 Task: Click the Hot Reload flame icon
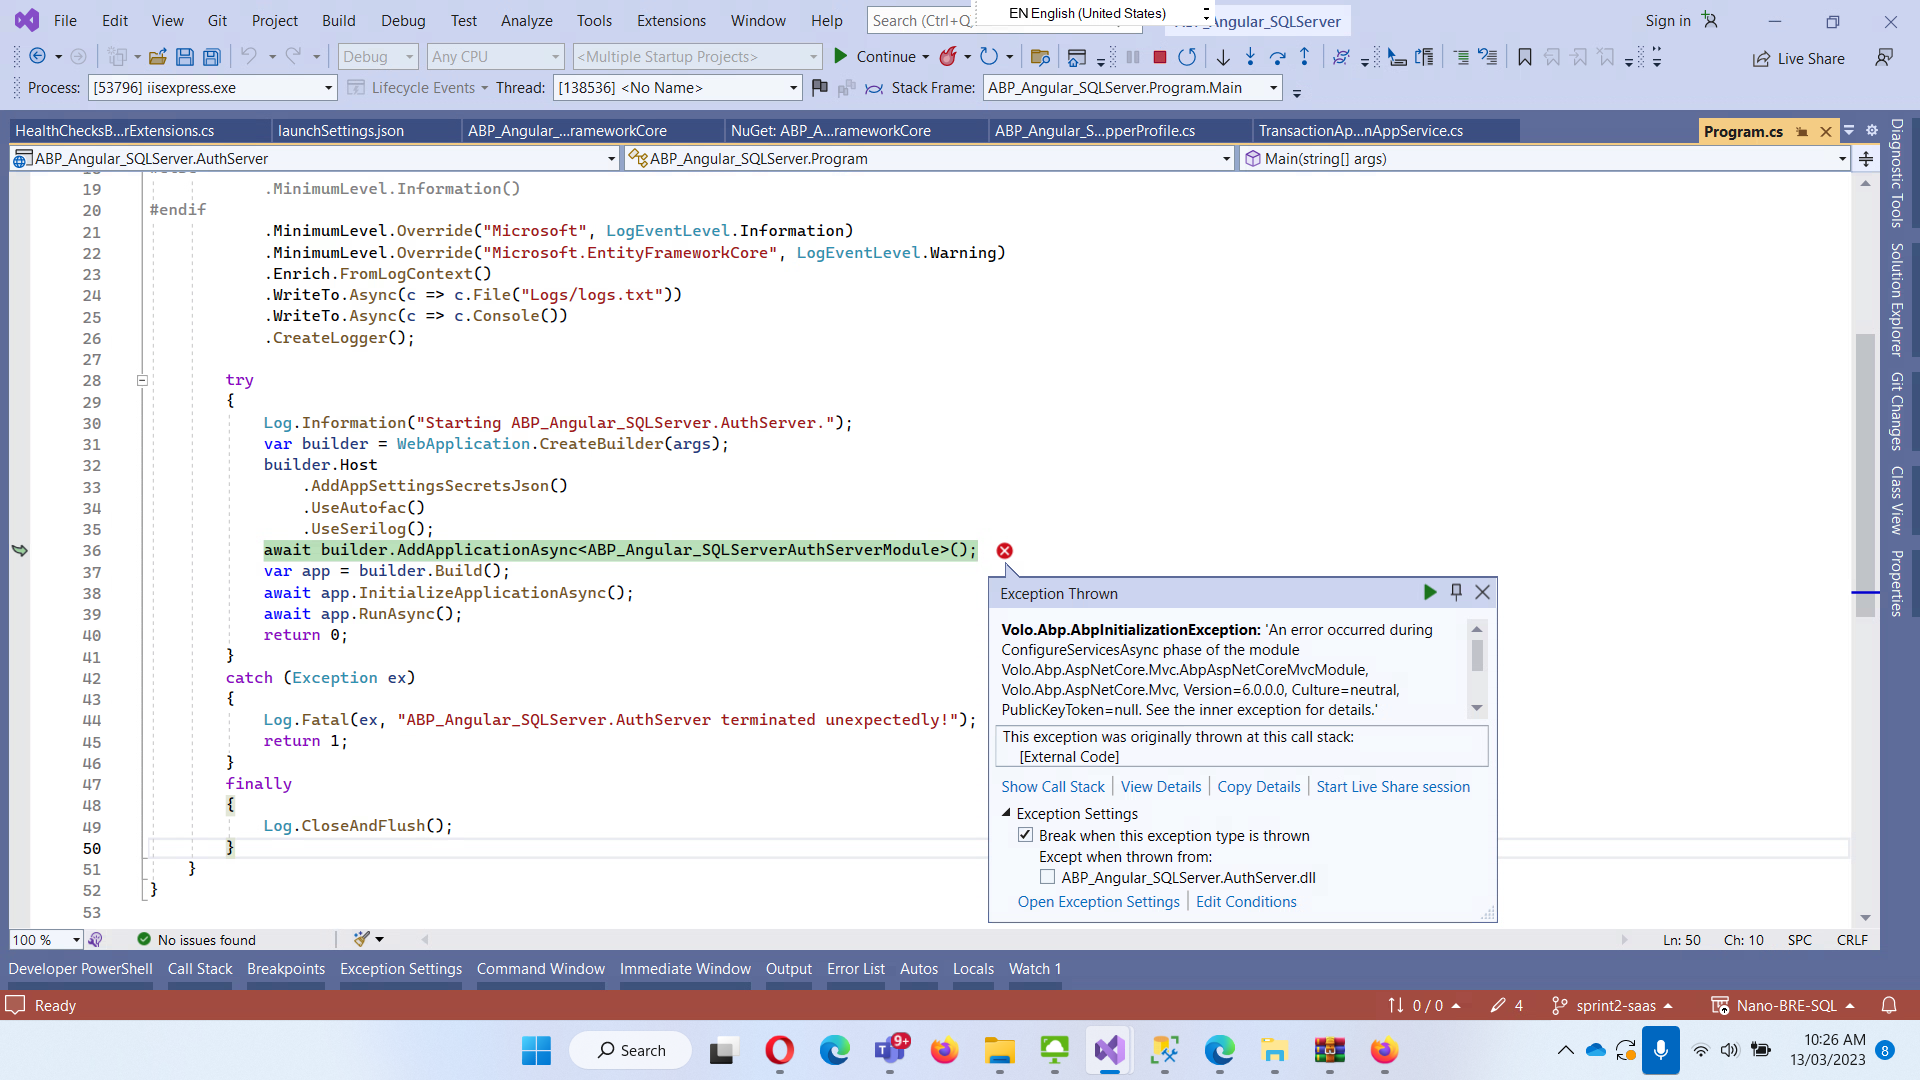tap(947, 57)
